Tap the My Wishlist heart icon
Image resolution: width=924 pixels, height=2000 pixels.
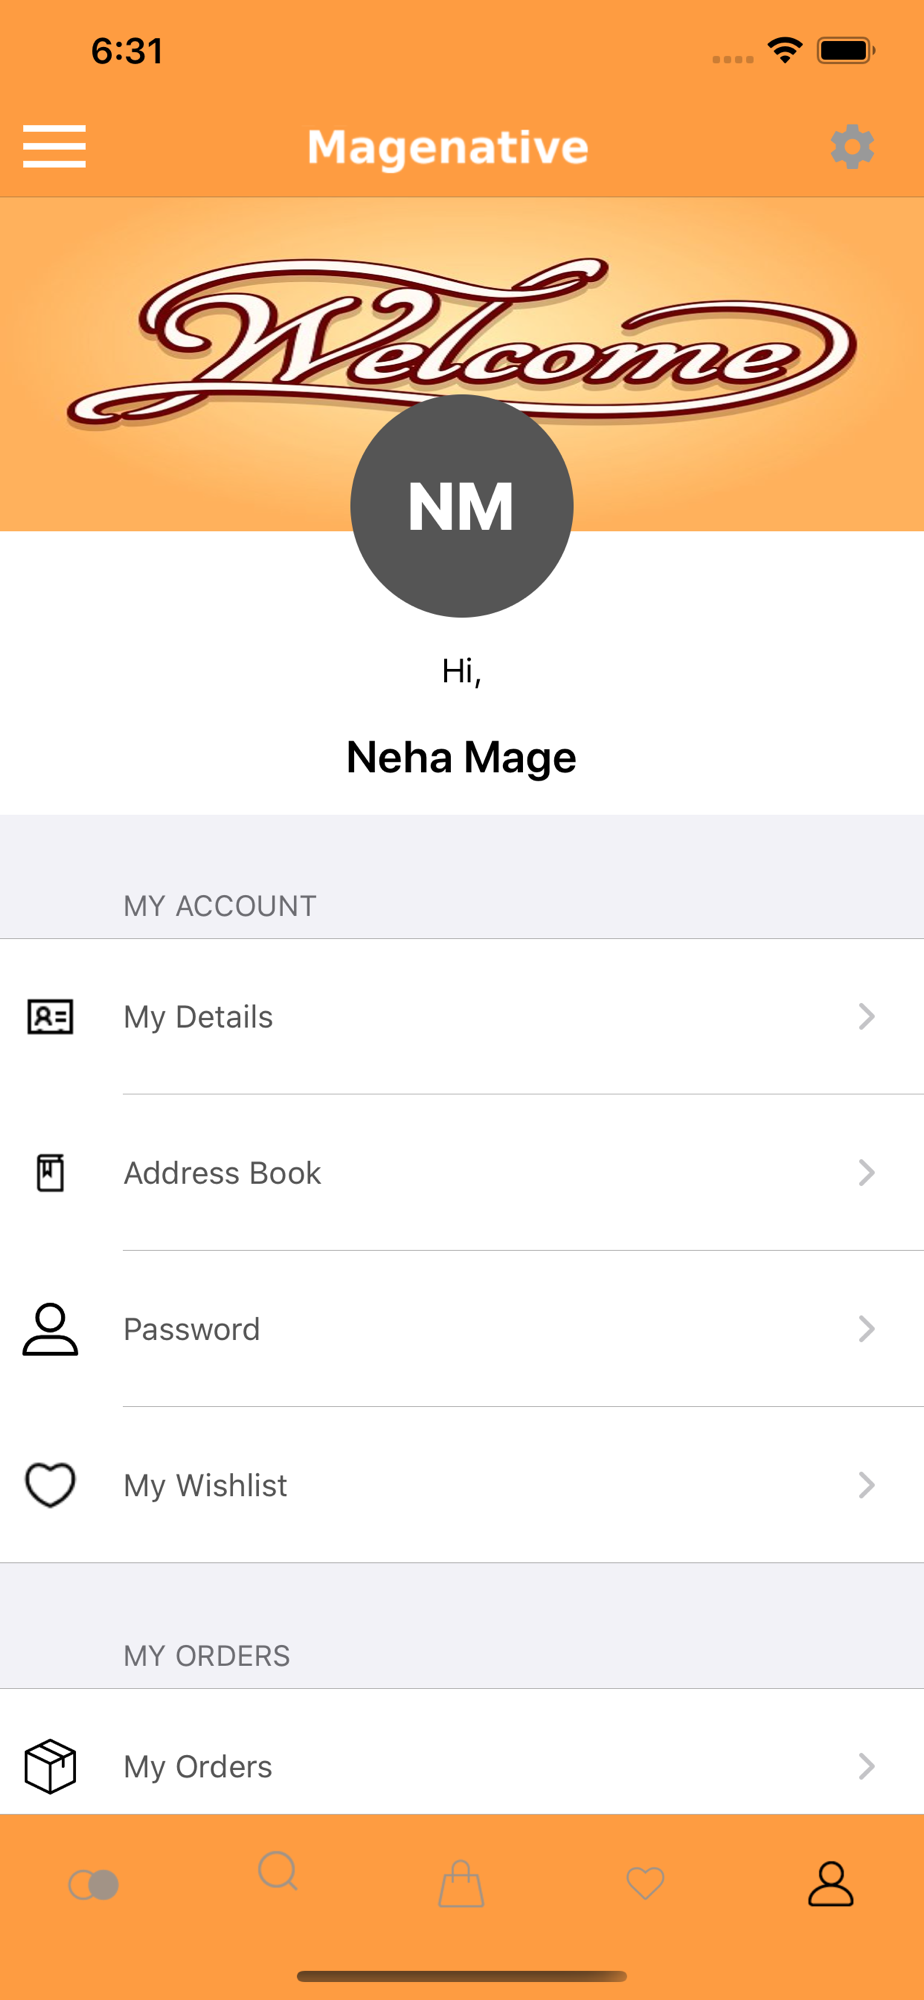50,1485
